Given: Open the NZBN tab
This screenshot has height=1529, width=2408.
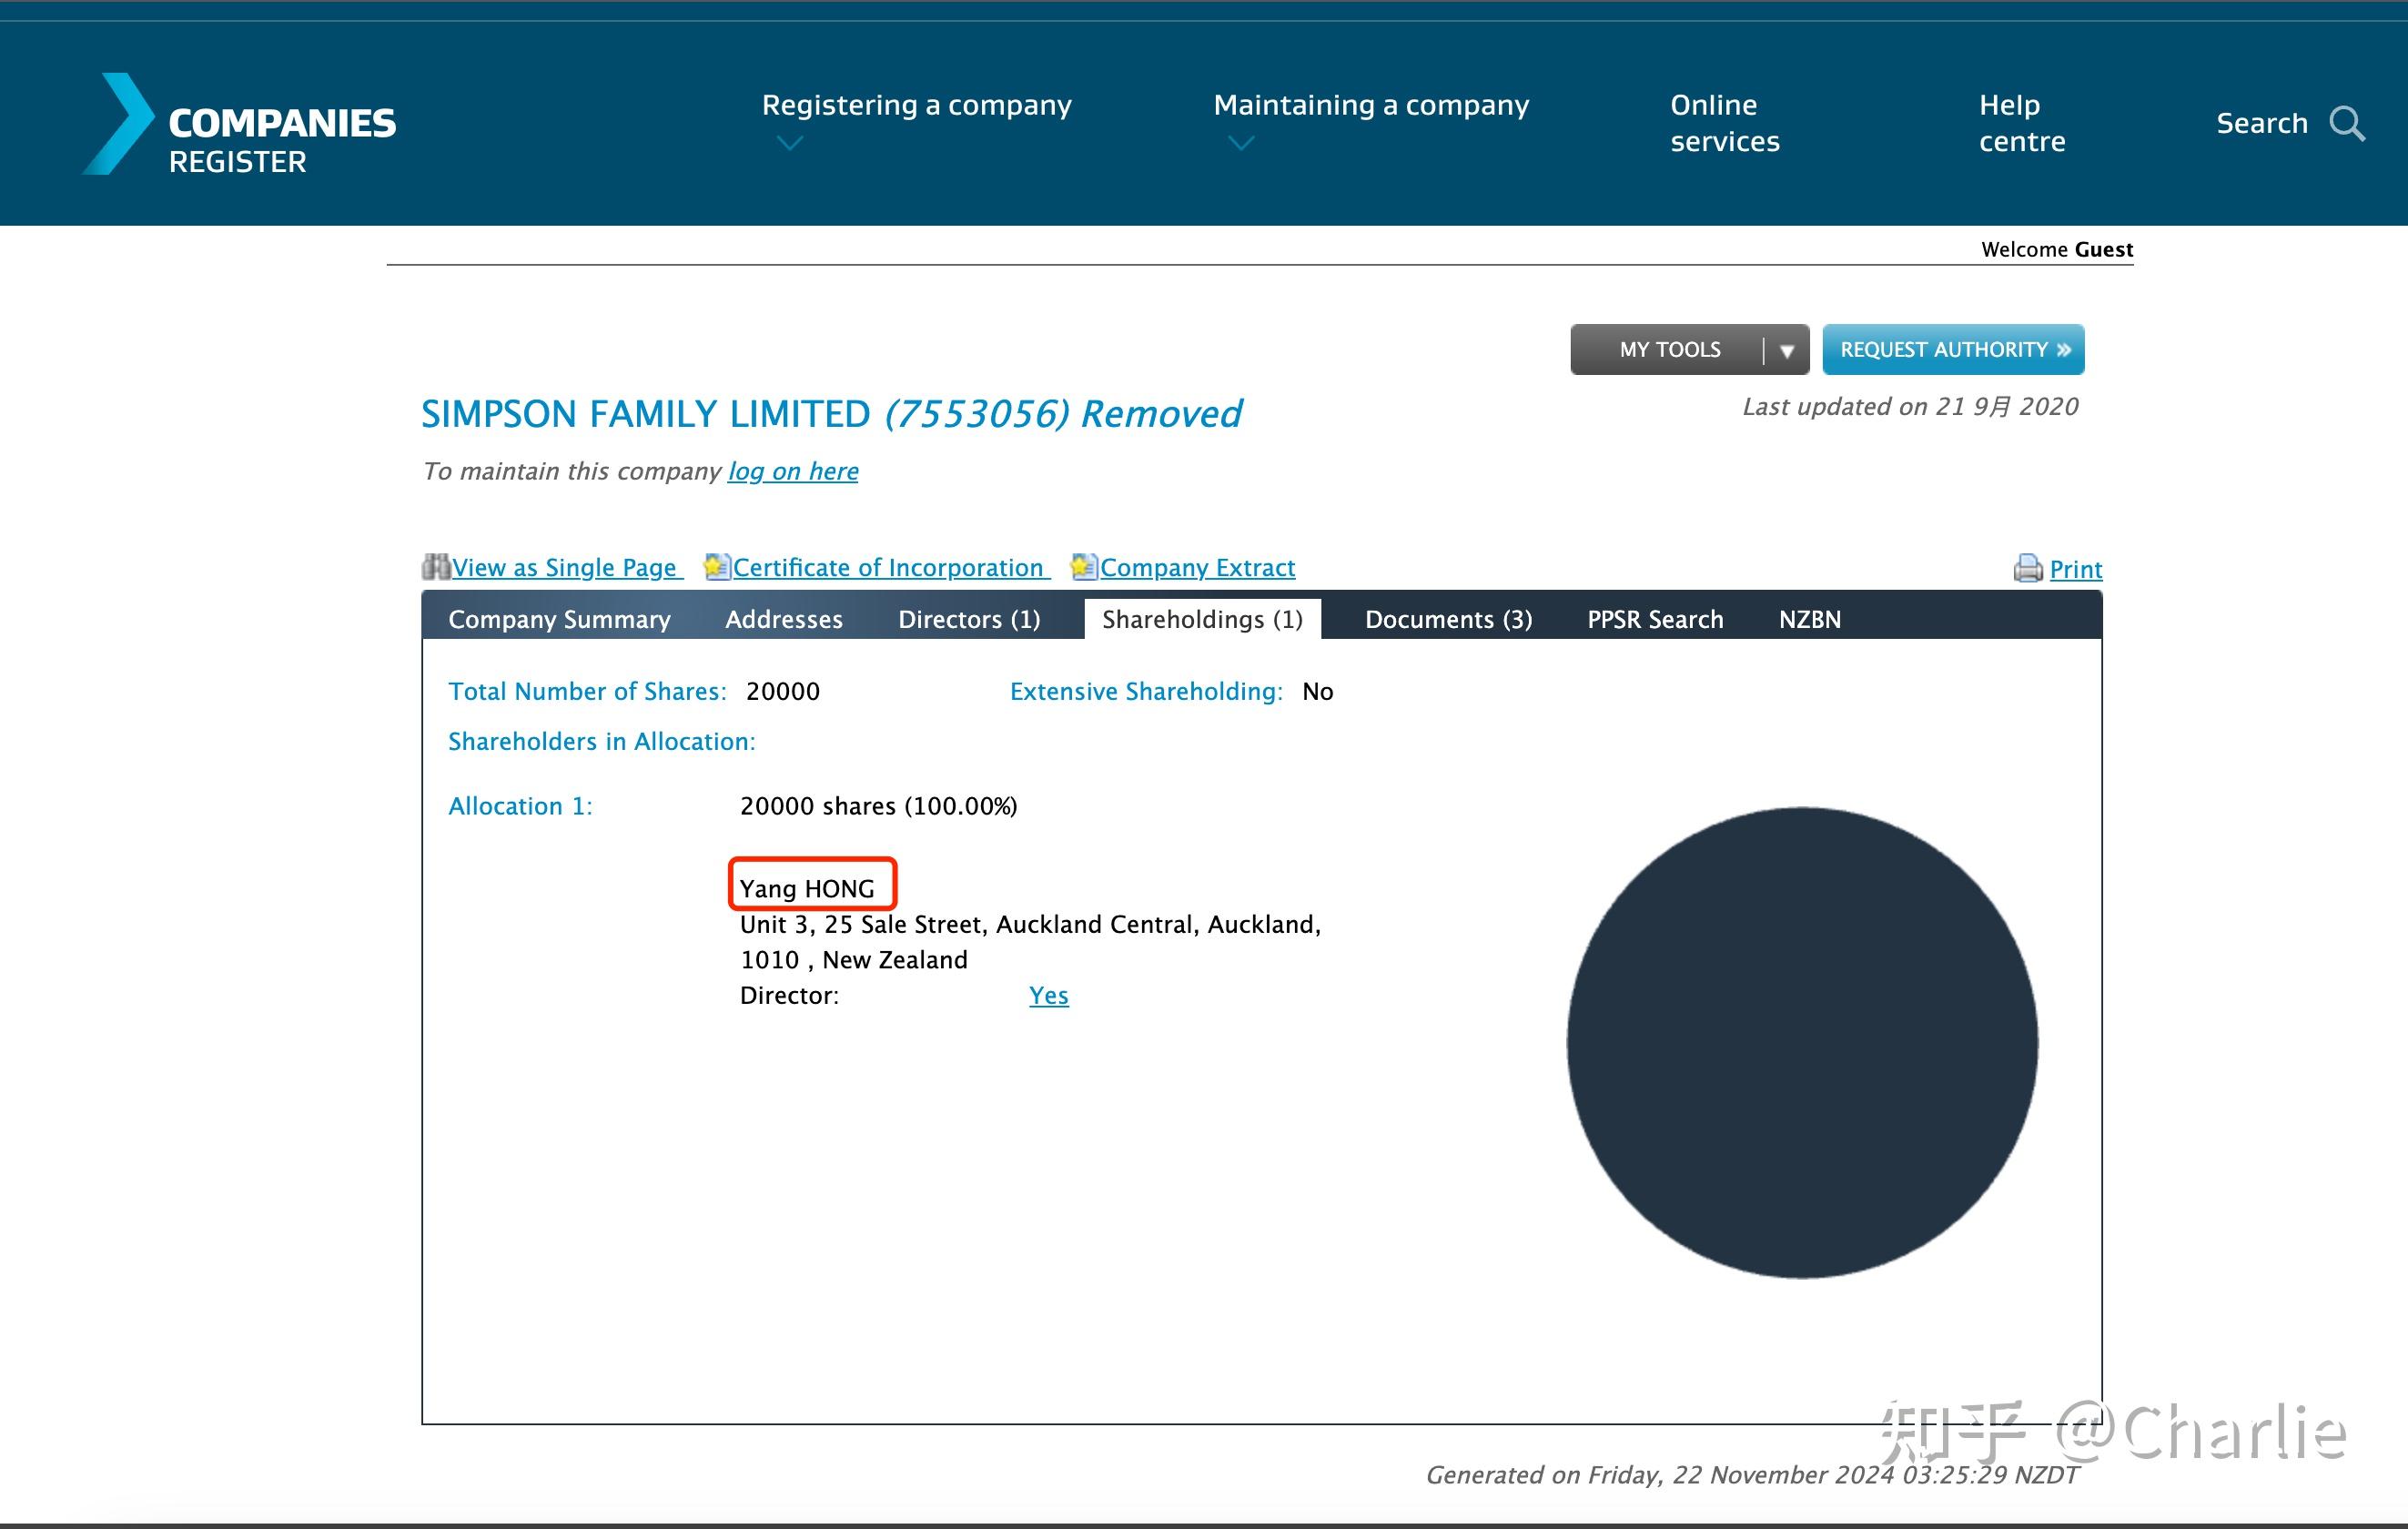Looking at the screenshot, I should [1809, 619].
